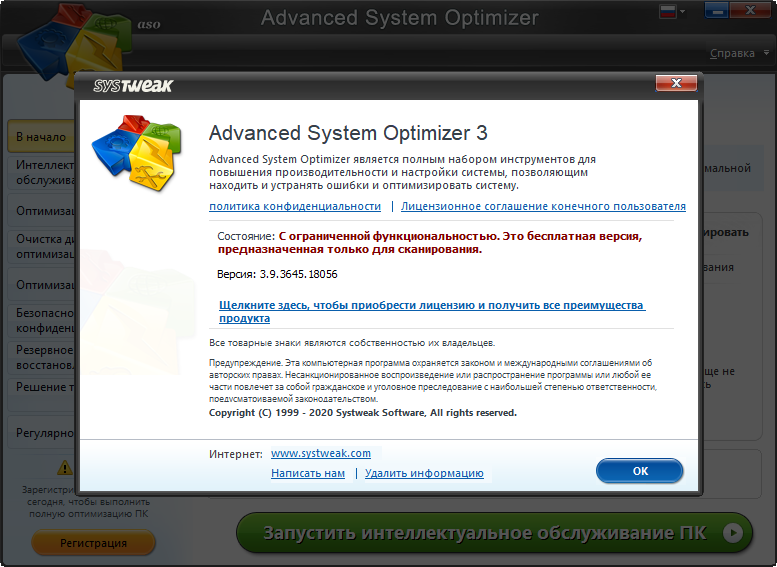This screenshot has height=567, width=777.
Task: Click Запустить интеллектуальное обслуживание ПК button
Action: pos(494,533)
